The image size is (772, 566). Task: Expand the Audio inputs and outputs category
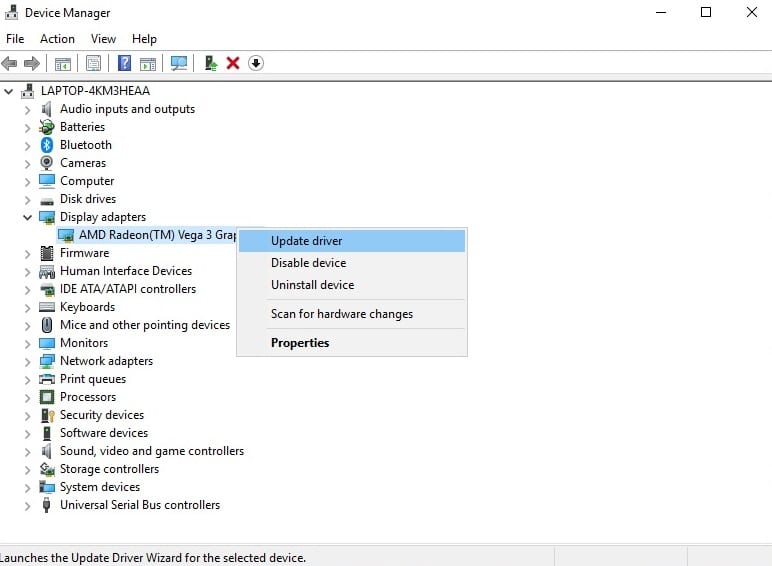(27, 109)
